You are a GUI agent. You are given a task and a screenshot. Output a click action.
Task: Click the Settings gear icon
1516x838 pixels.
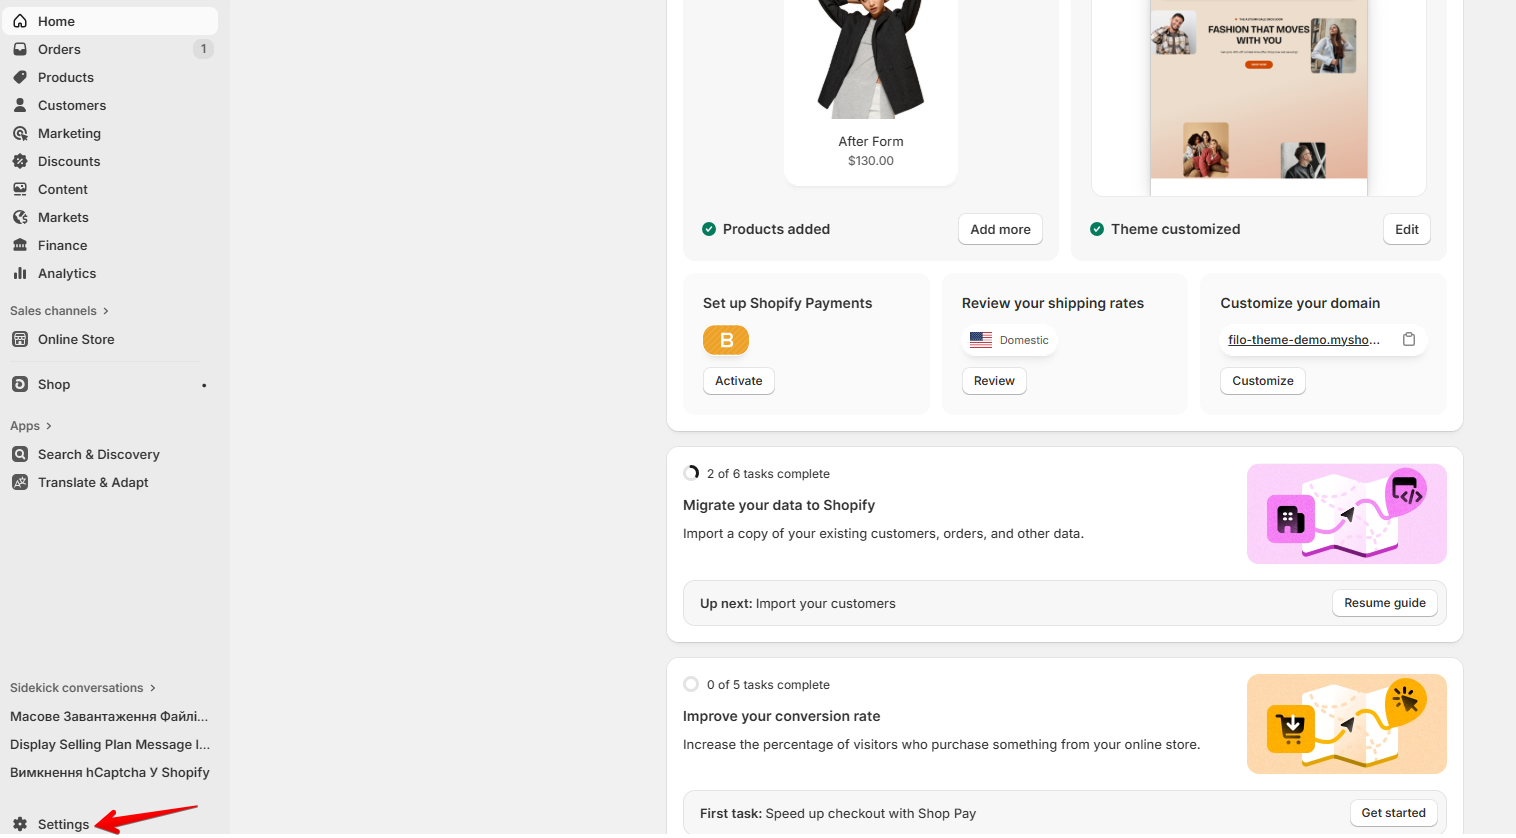(x=20, y=824)
